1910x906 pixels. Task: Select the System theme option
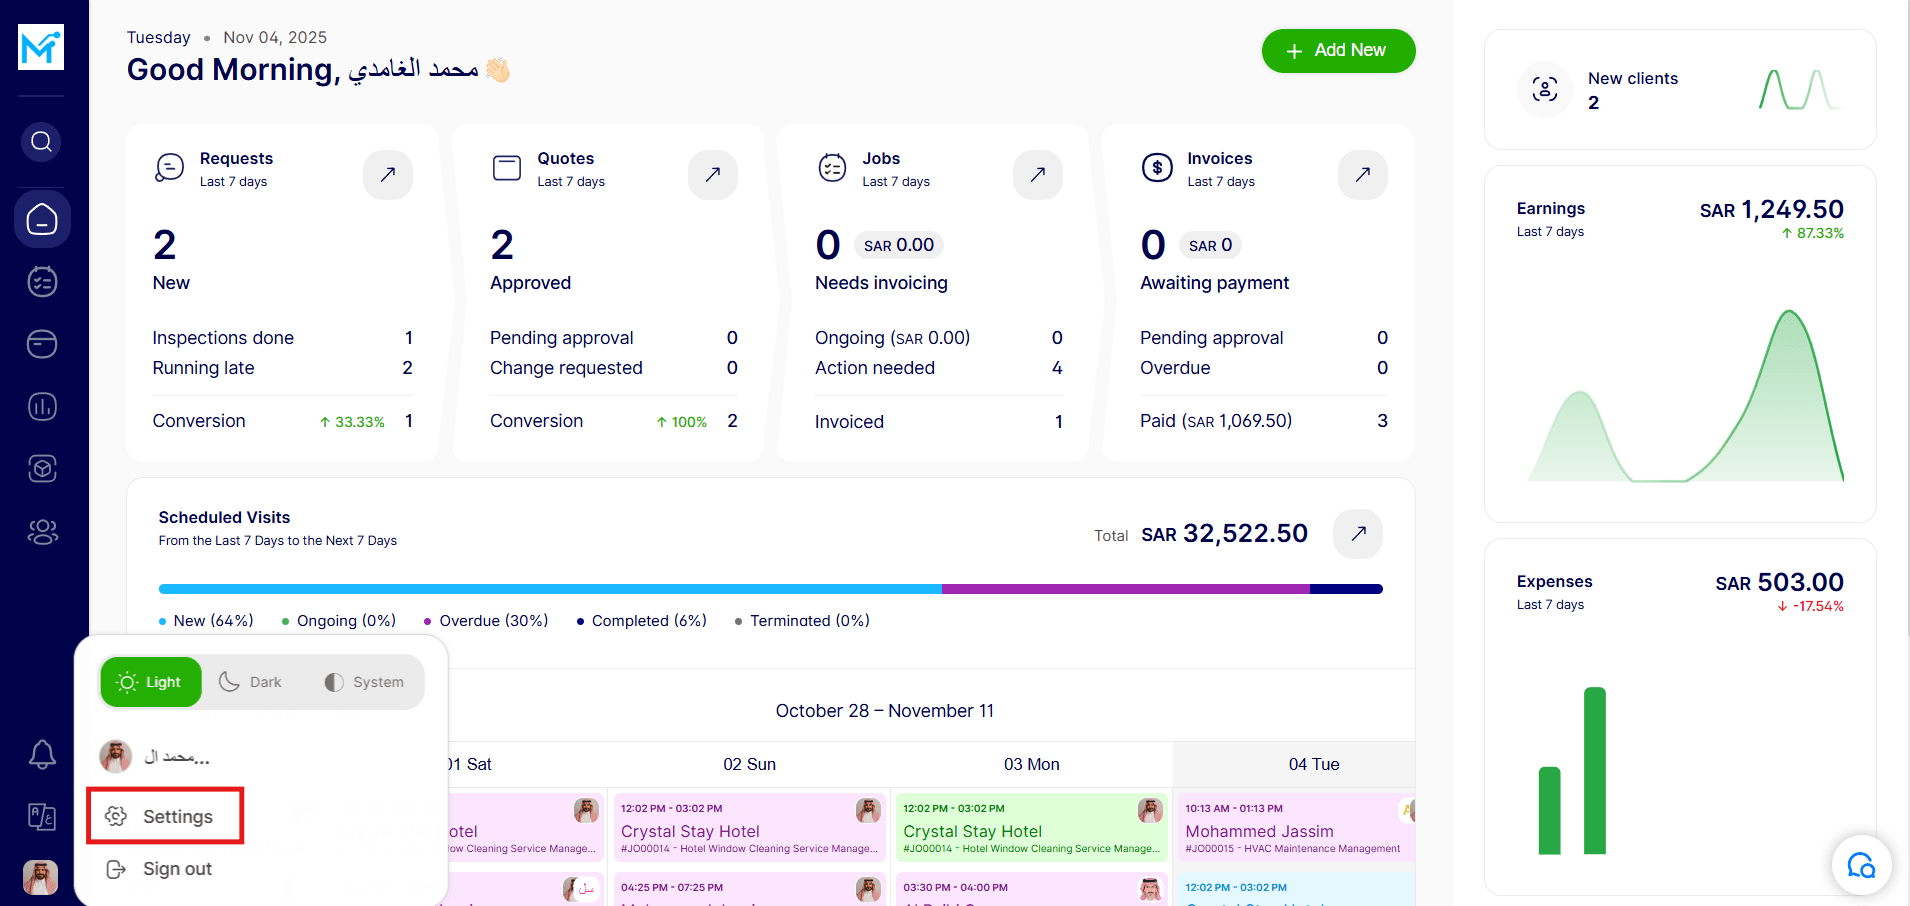(x=364, y=682)
